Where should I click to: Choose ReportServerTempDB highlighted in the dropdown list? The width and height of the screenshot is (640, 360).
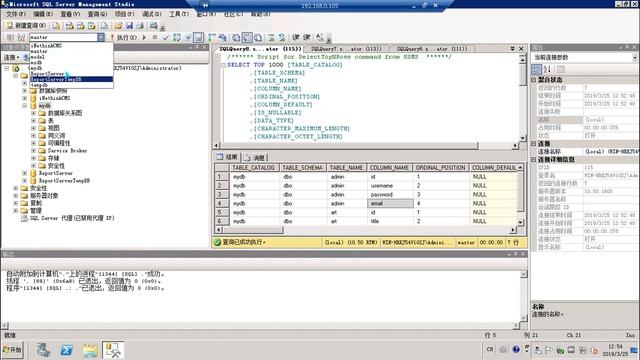pos(71,79)
